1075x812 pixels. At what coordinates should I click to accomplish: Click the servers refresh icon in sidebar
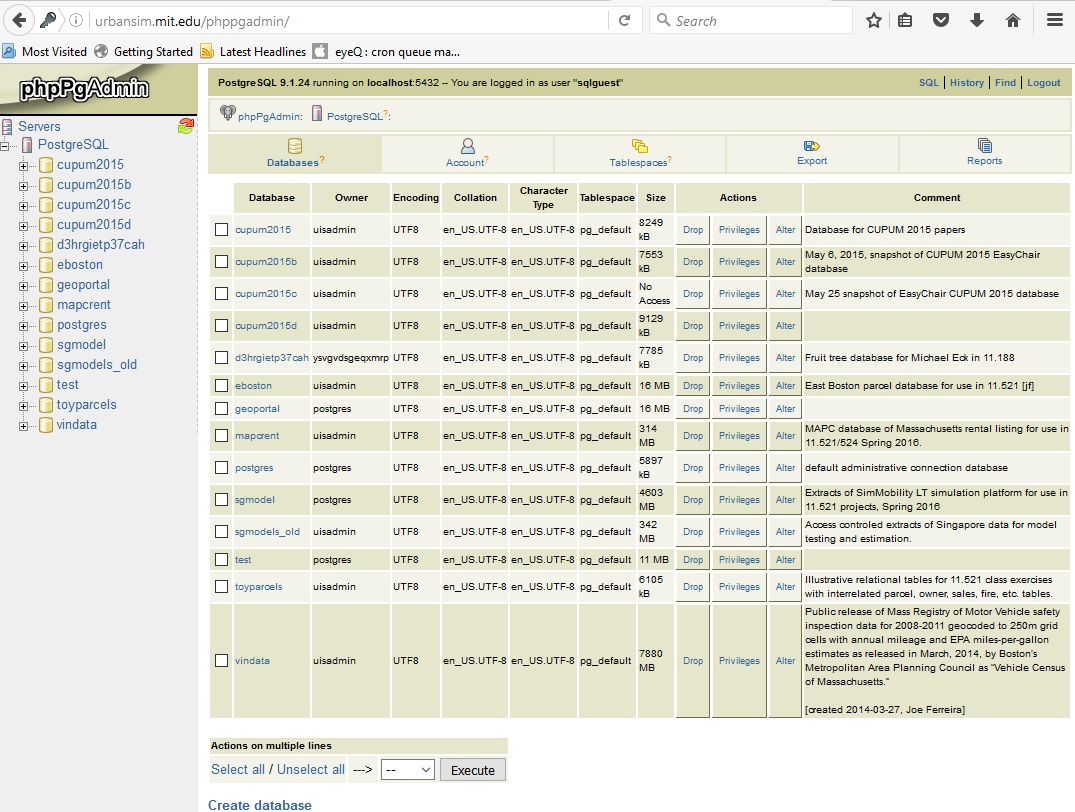click(x=186, y=126)
